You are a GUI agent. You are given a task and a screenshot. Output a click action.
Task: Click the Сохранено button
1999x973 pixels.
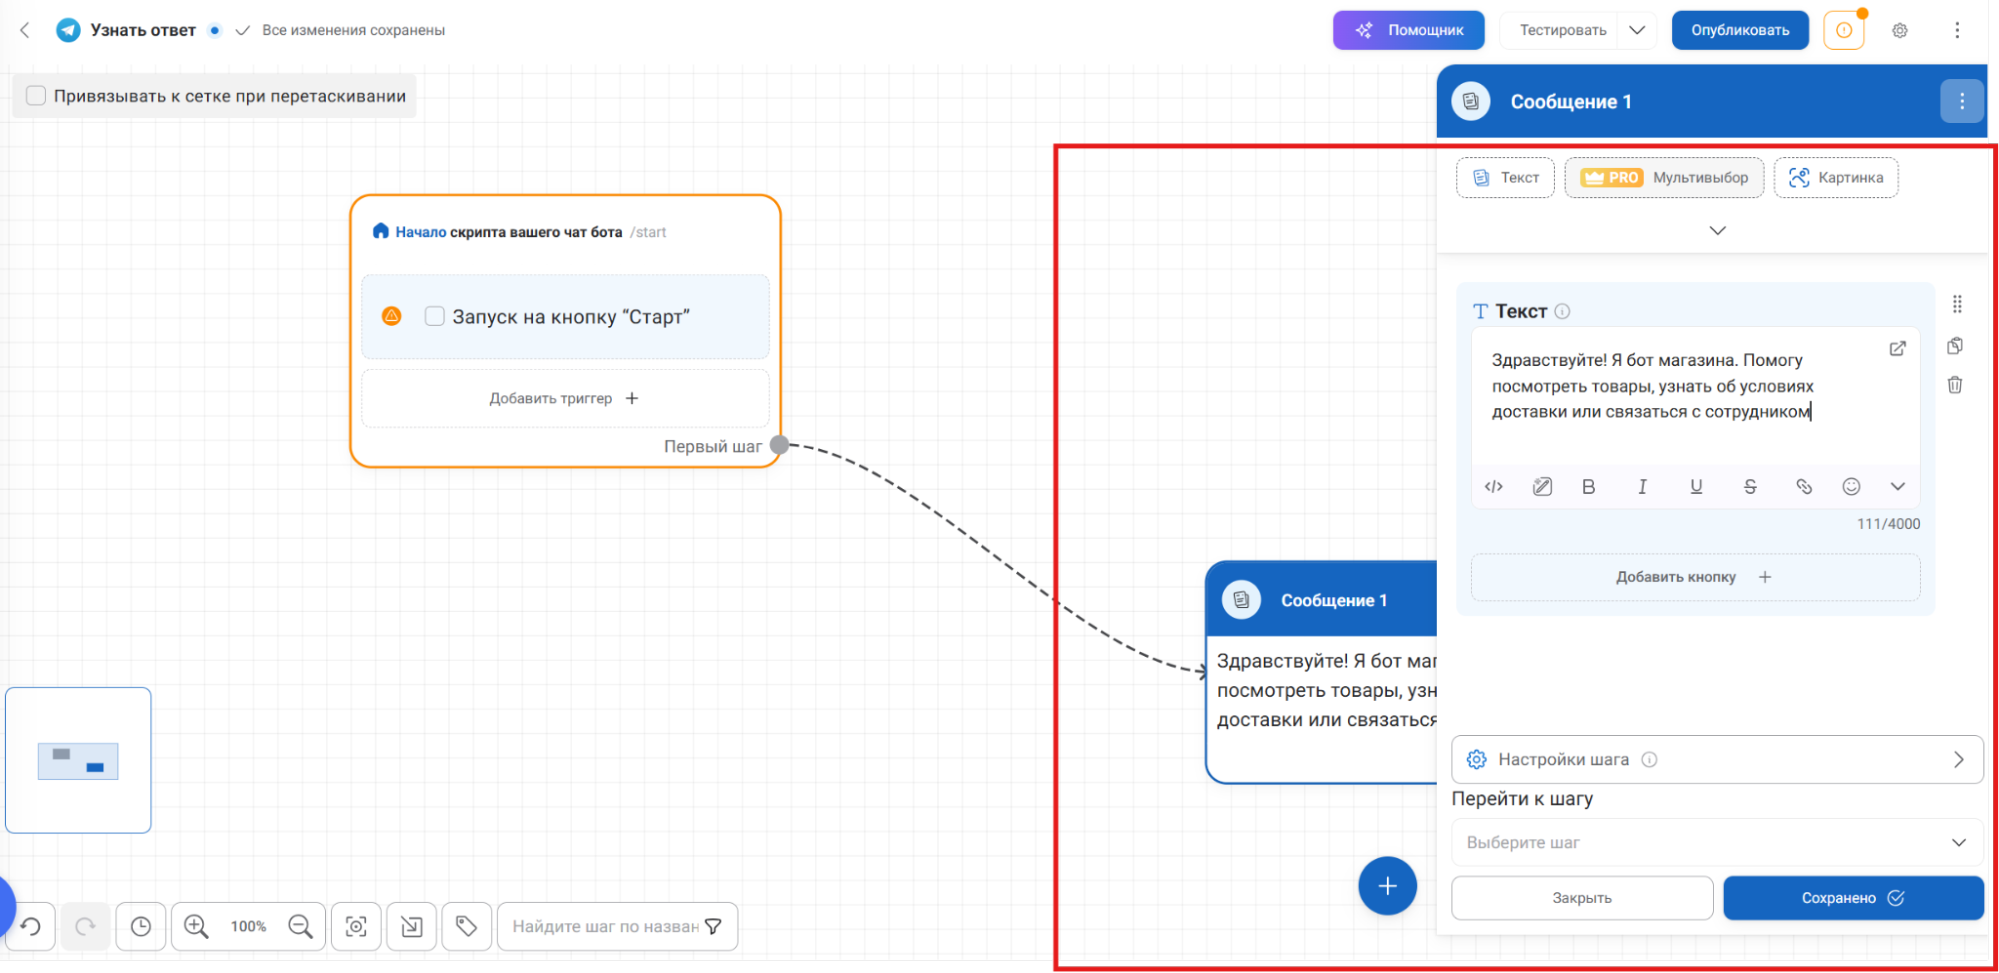click(1853, 898)
